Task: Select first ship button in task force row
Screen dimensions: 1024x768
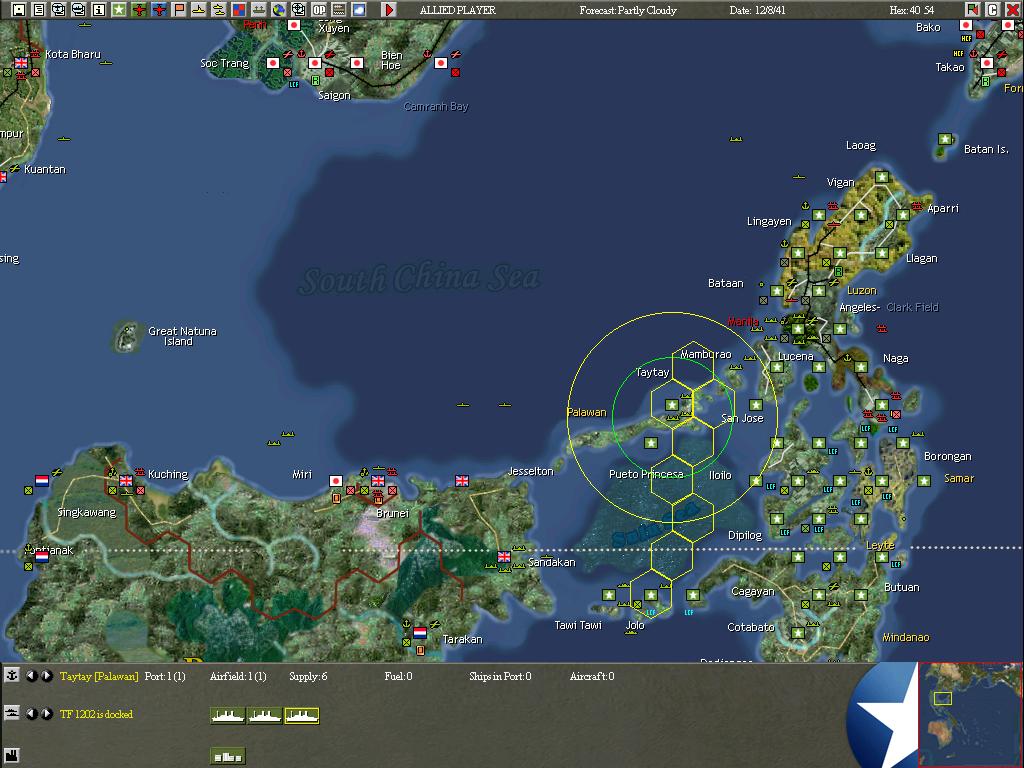Action: coord(228,716)
